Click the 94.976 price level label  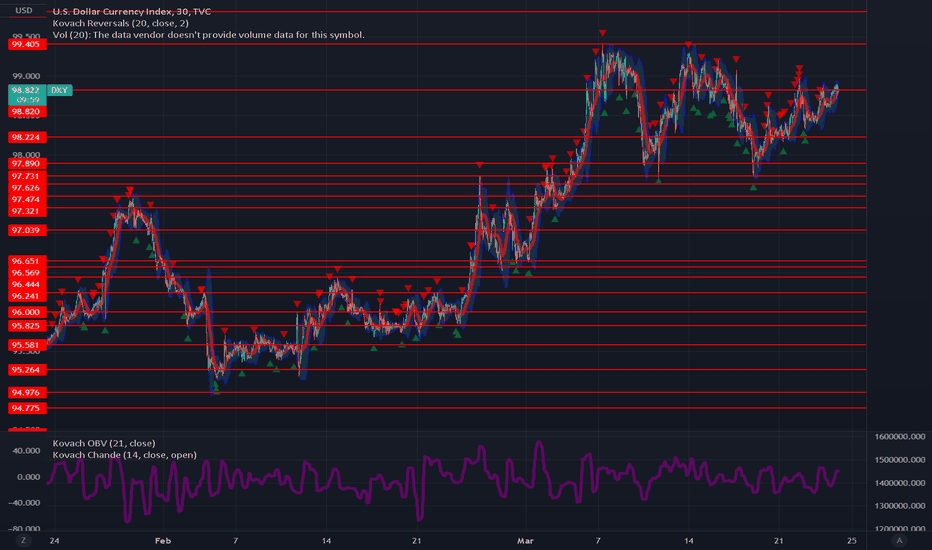(x=27, y=392)
